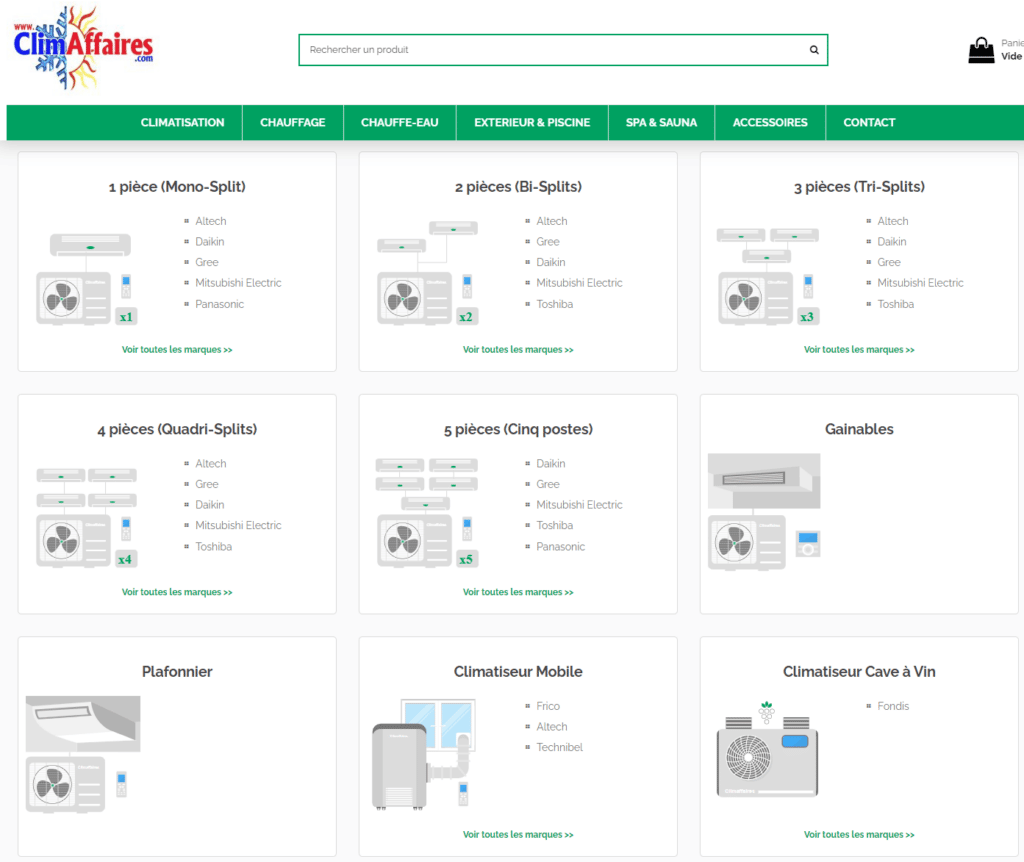This screenshot has height=862, width=1024.
Task: Select Fondis under Climatiseur Cave à Vin
Action: pos(893,706)
